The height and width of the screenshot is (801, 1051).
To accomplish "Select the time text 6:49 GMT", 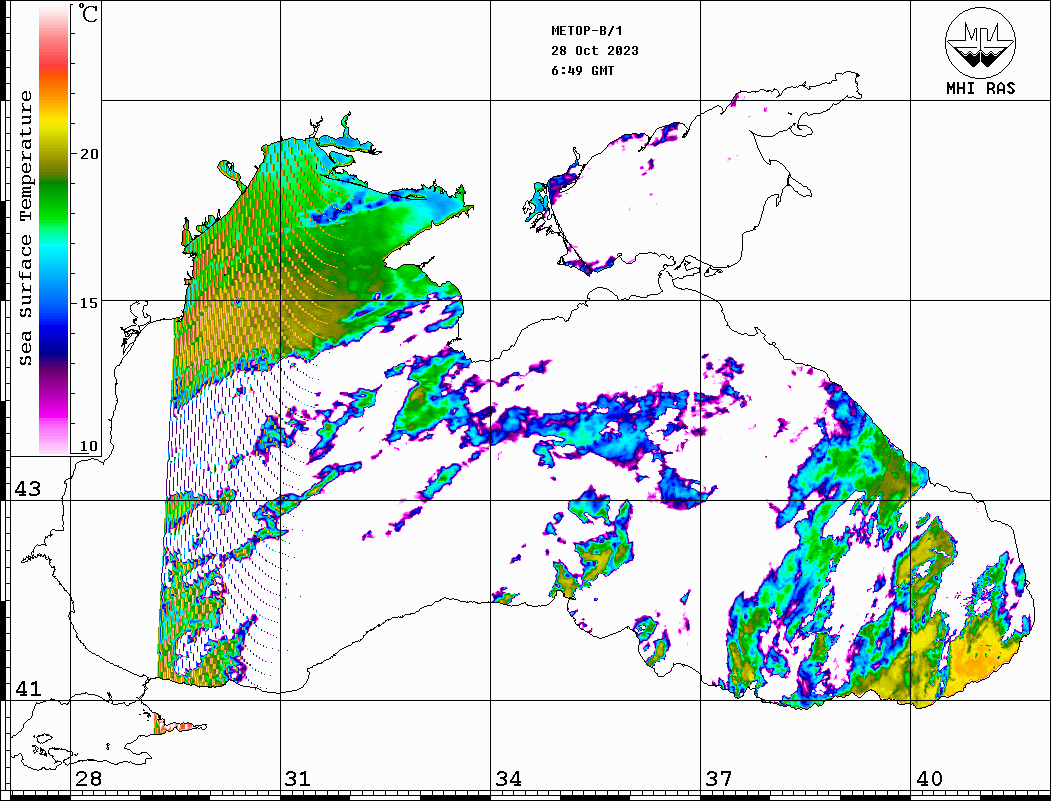I will tap(582, 70).
